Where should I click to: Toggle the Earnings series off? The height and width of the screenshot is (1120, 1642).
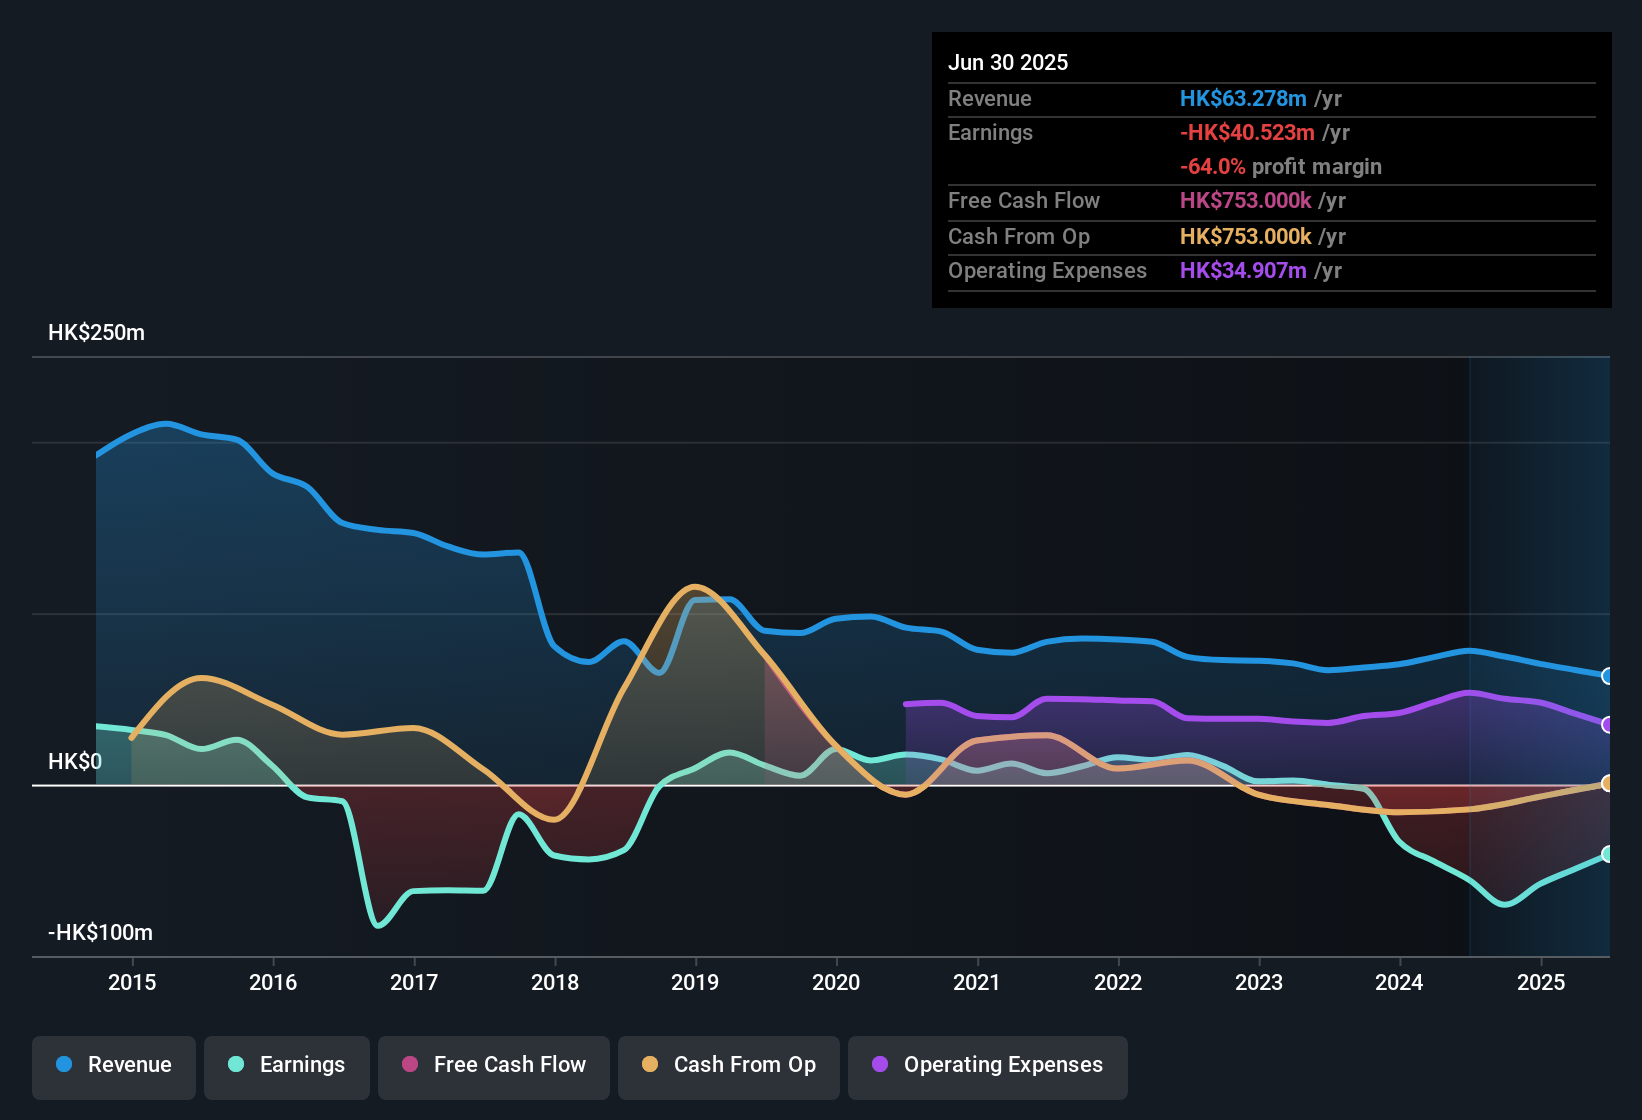[x=286, y=1065]
